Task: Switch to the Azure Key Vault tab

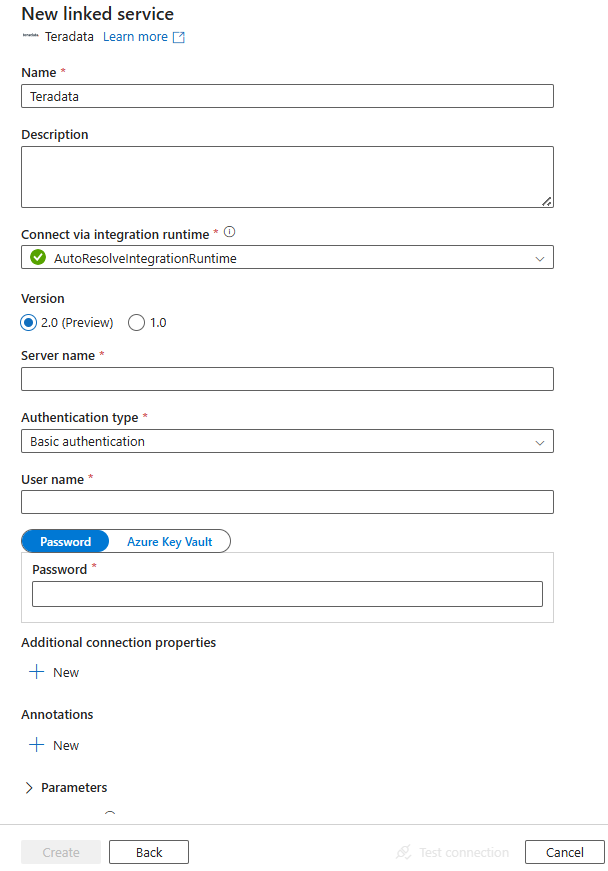Action: 169,541
